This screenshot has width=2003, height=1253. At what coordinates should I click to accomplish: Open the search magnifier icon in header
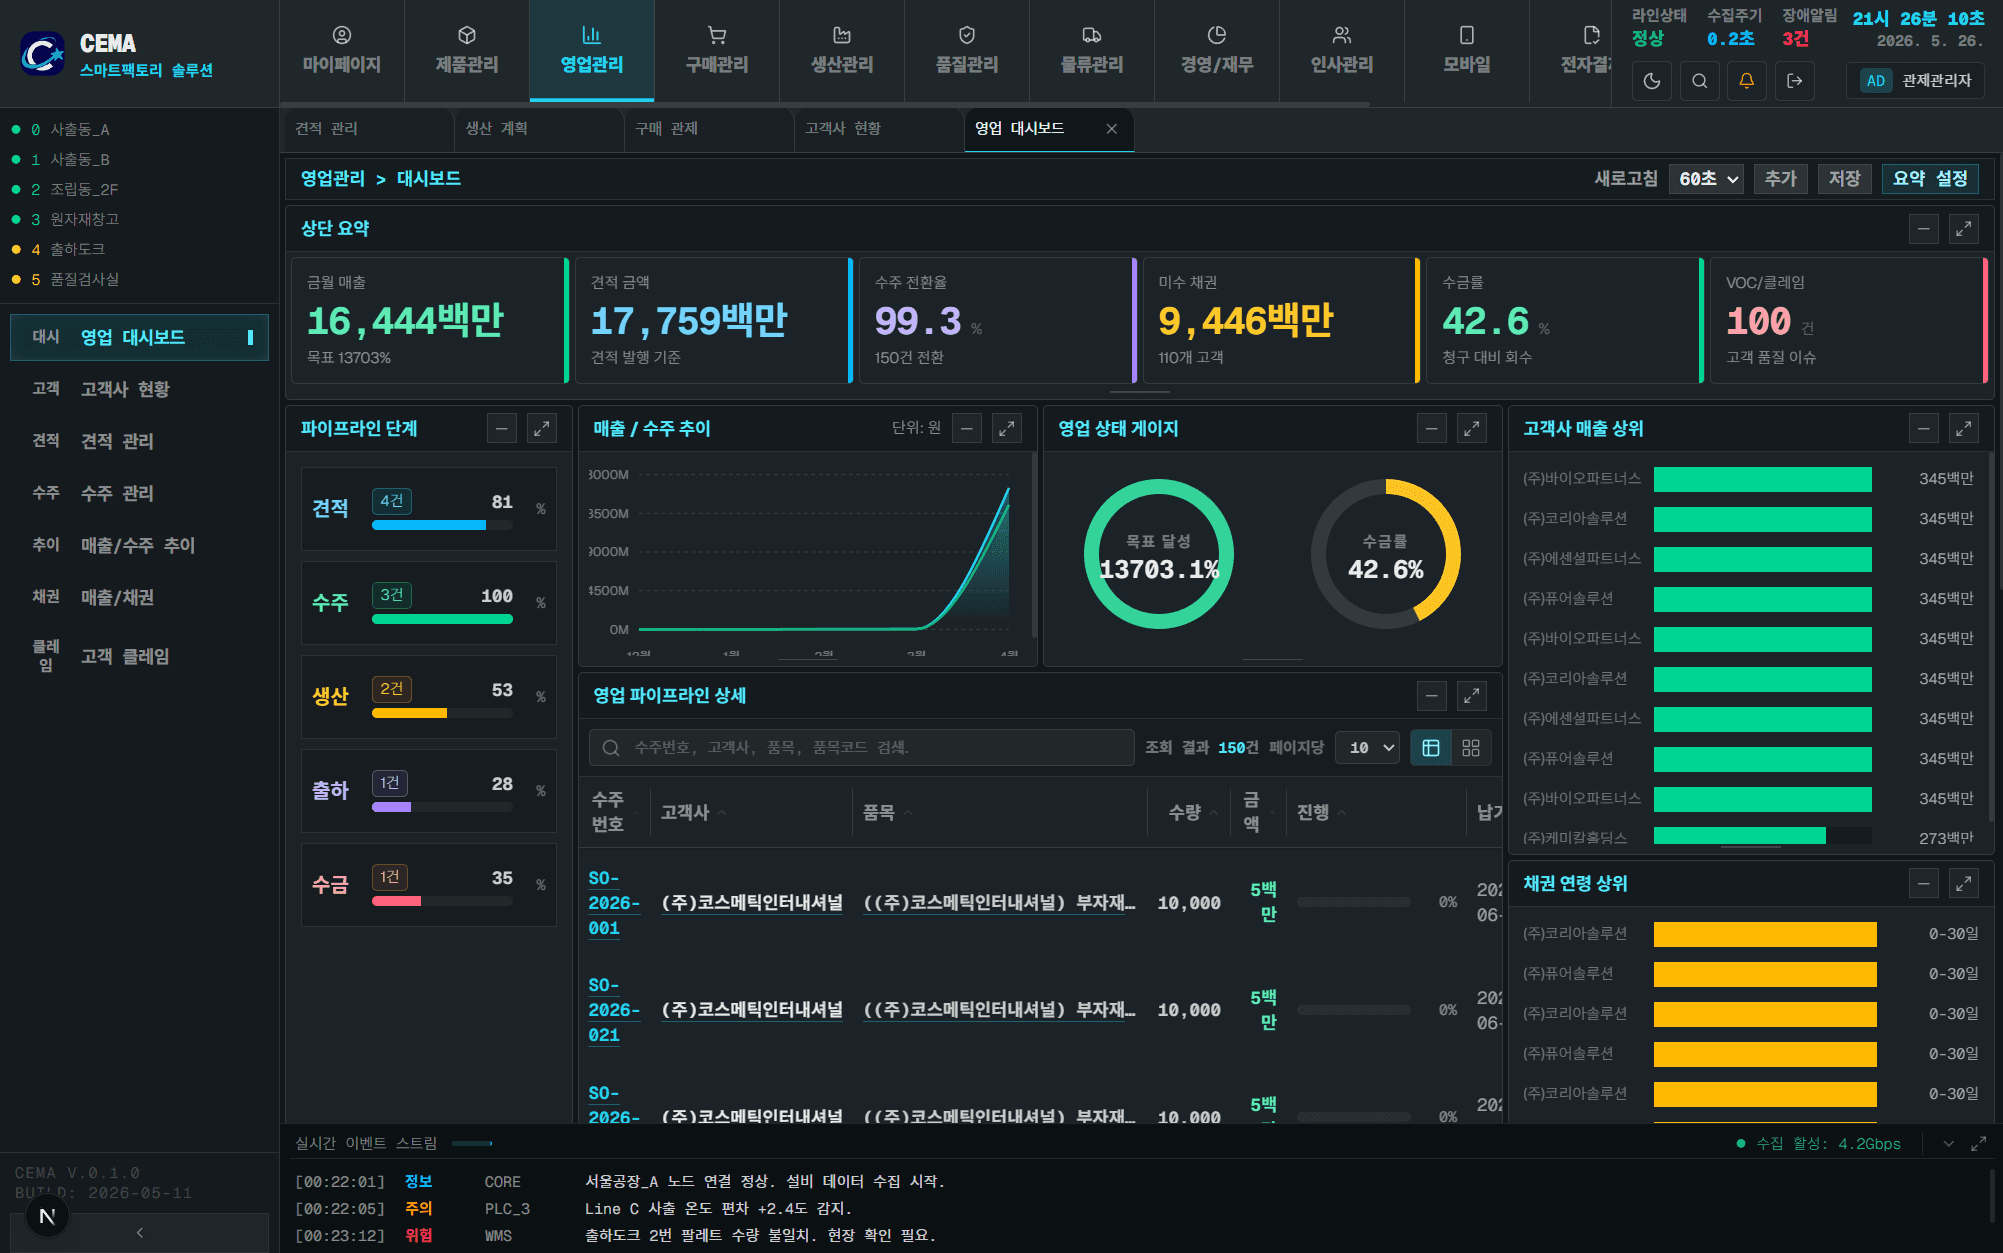pos(1700,81)
